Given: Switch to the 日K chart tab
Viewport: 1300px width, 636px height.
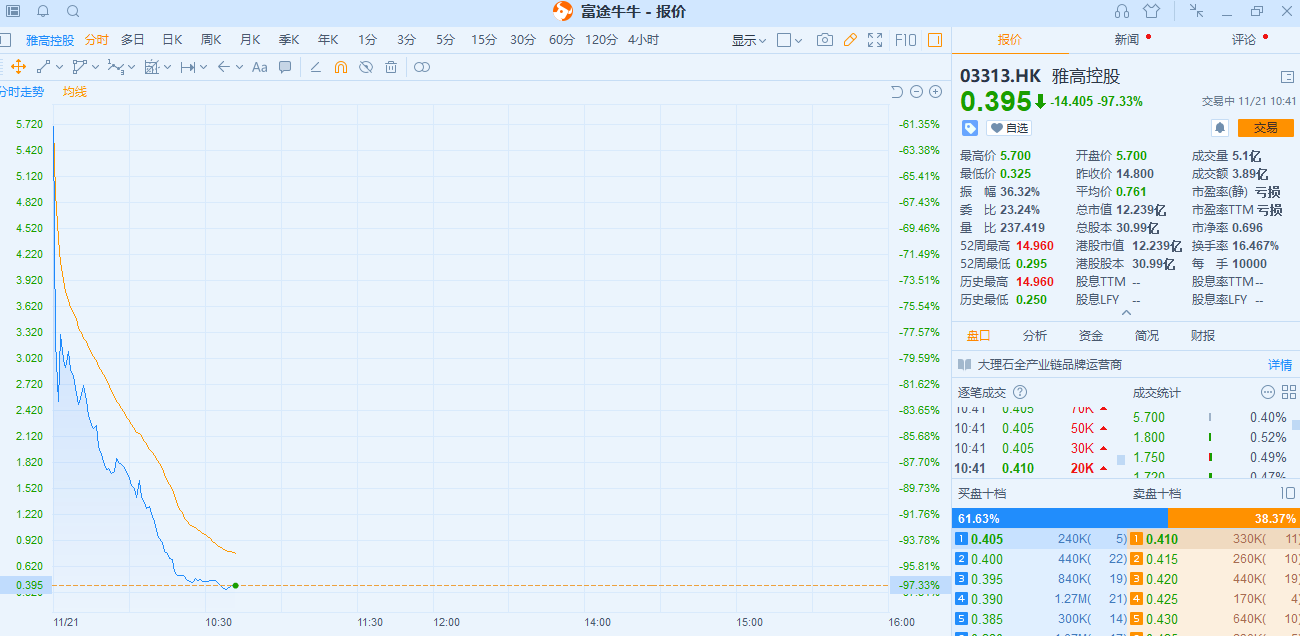Looking at the screenshot, I should point(172,40).
